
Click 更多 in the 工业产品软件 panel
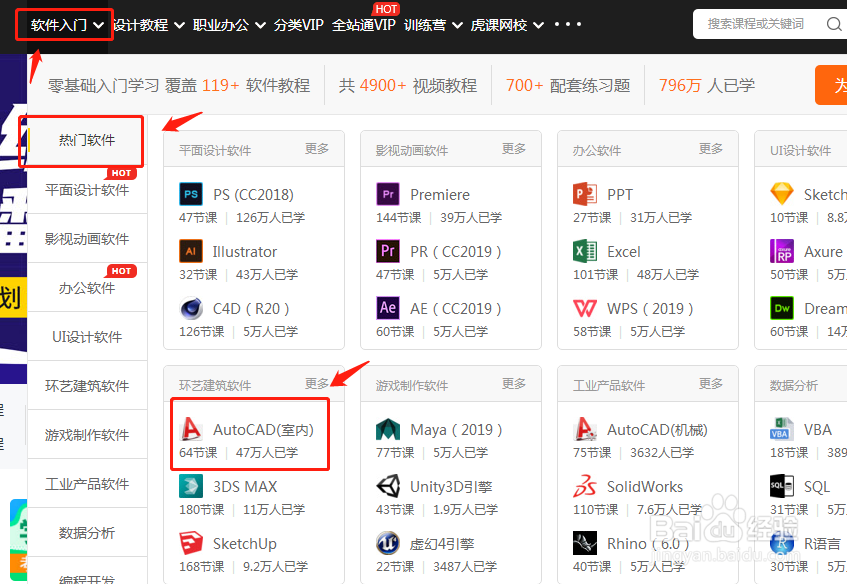711,384
